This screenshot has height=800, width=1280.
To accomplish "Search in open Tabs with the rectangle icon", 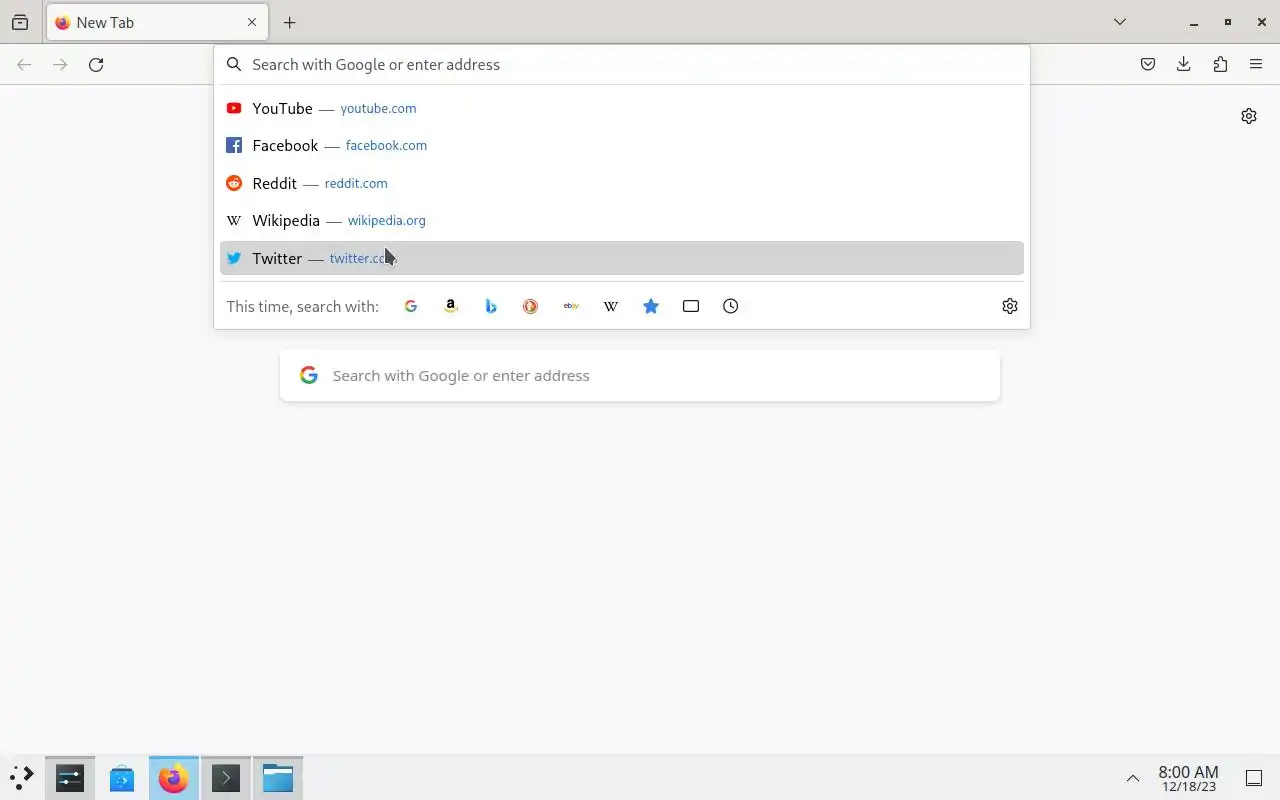I will (x=691, y=306).
